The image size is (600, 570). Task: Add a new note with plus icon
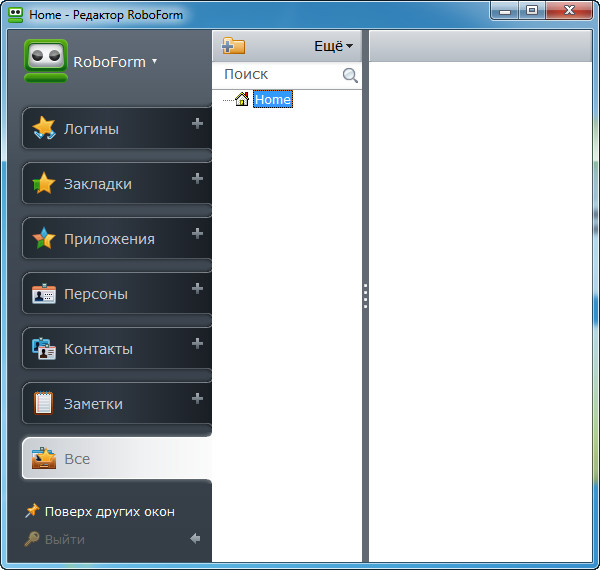pos(197,399)
